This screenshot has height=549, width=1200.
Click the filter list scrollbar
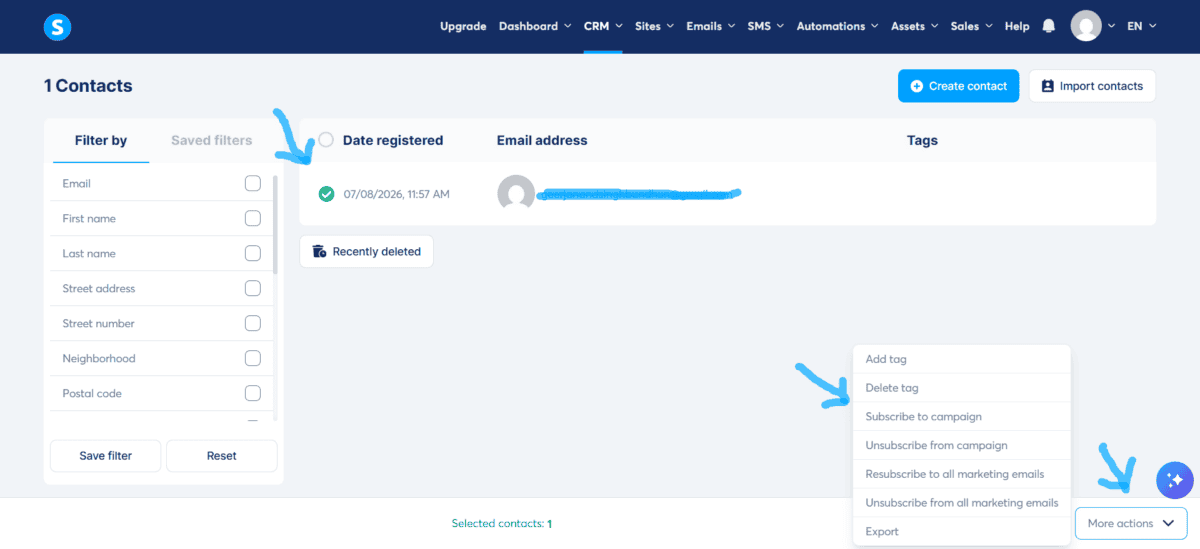pos(275,225)
